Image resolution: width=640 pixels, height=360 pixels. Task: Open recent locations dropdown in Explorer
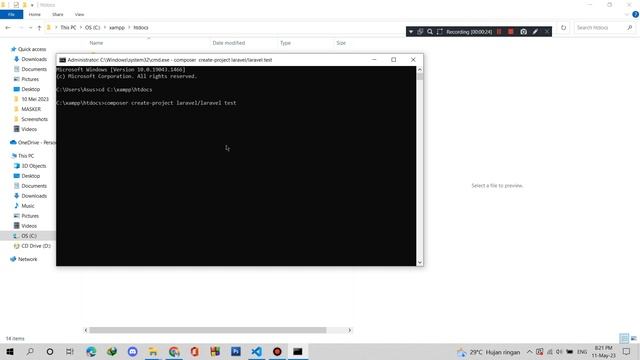[31, 28]
